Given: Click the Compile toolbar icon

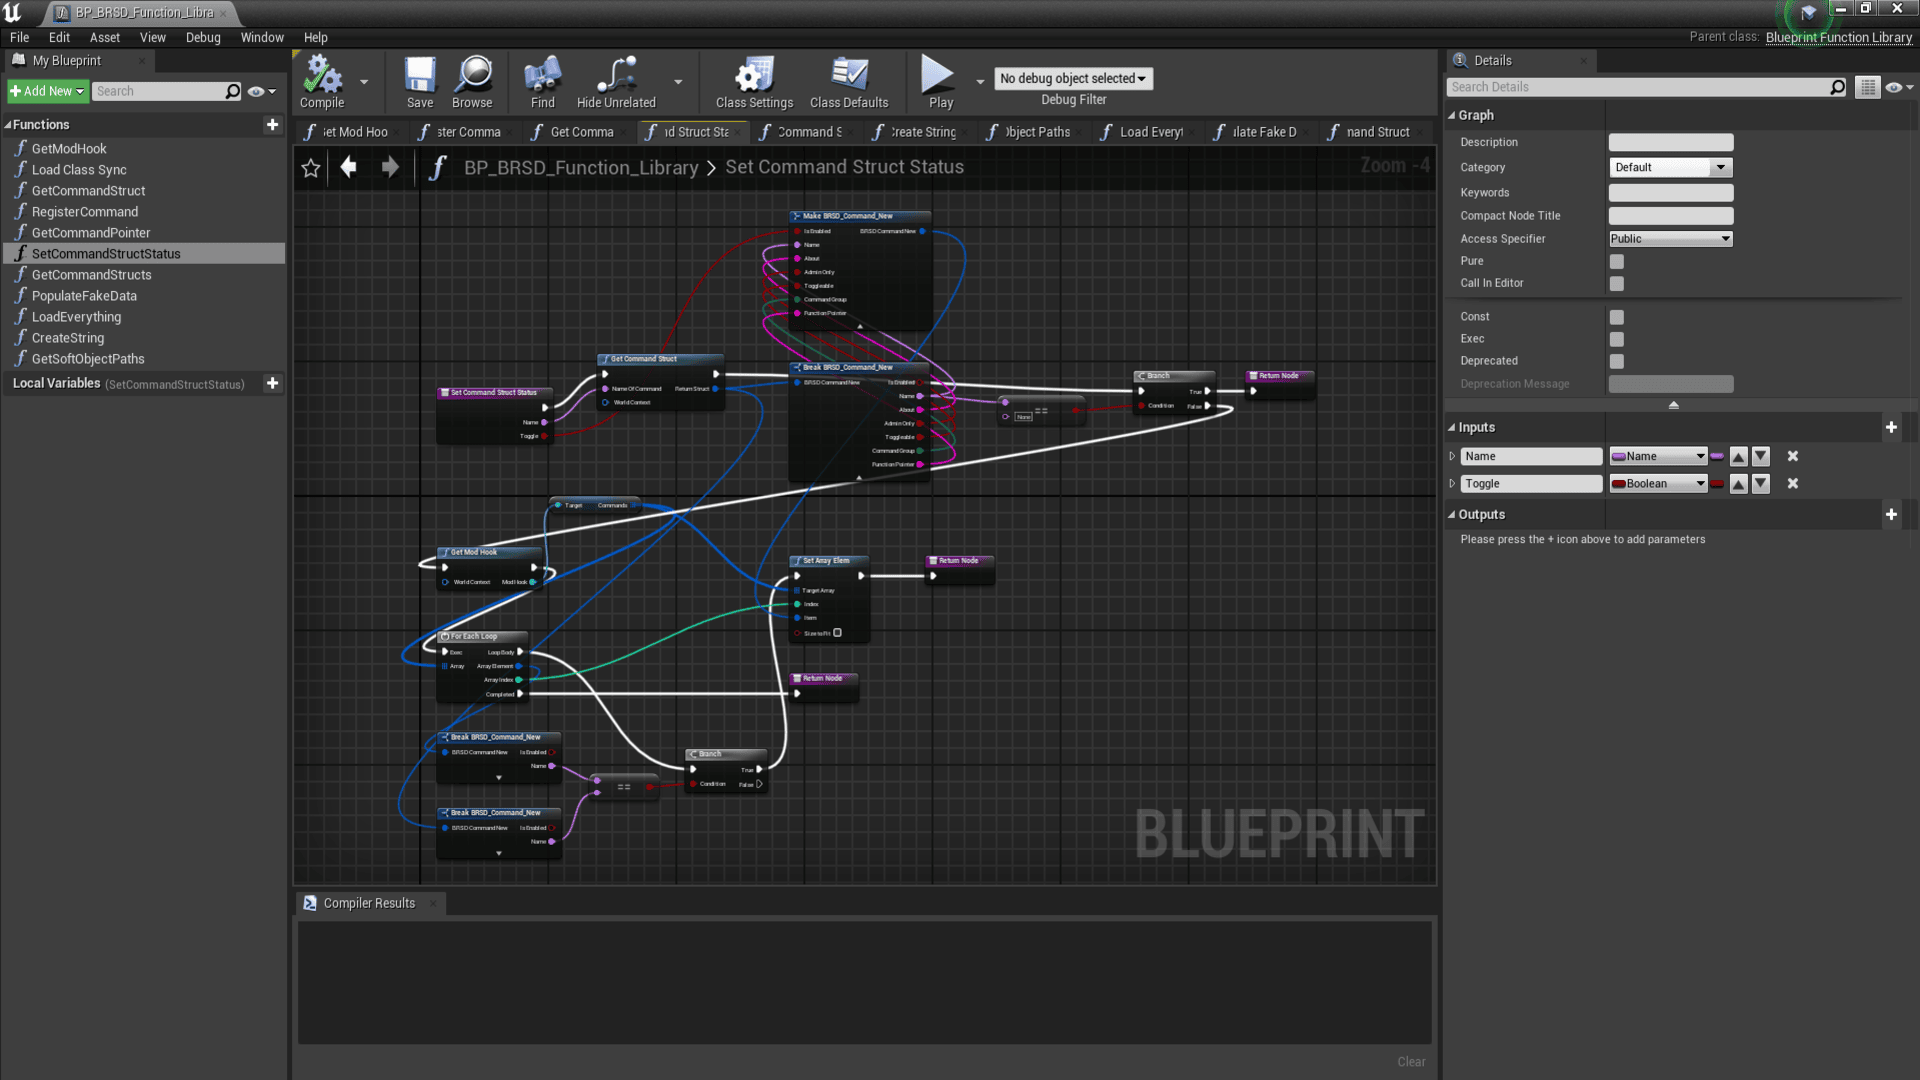Looking at the screenshot, I should pos(322,76).
